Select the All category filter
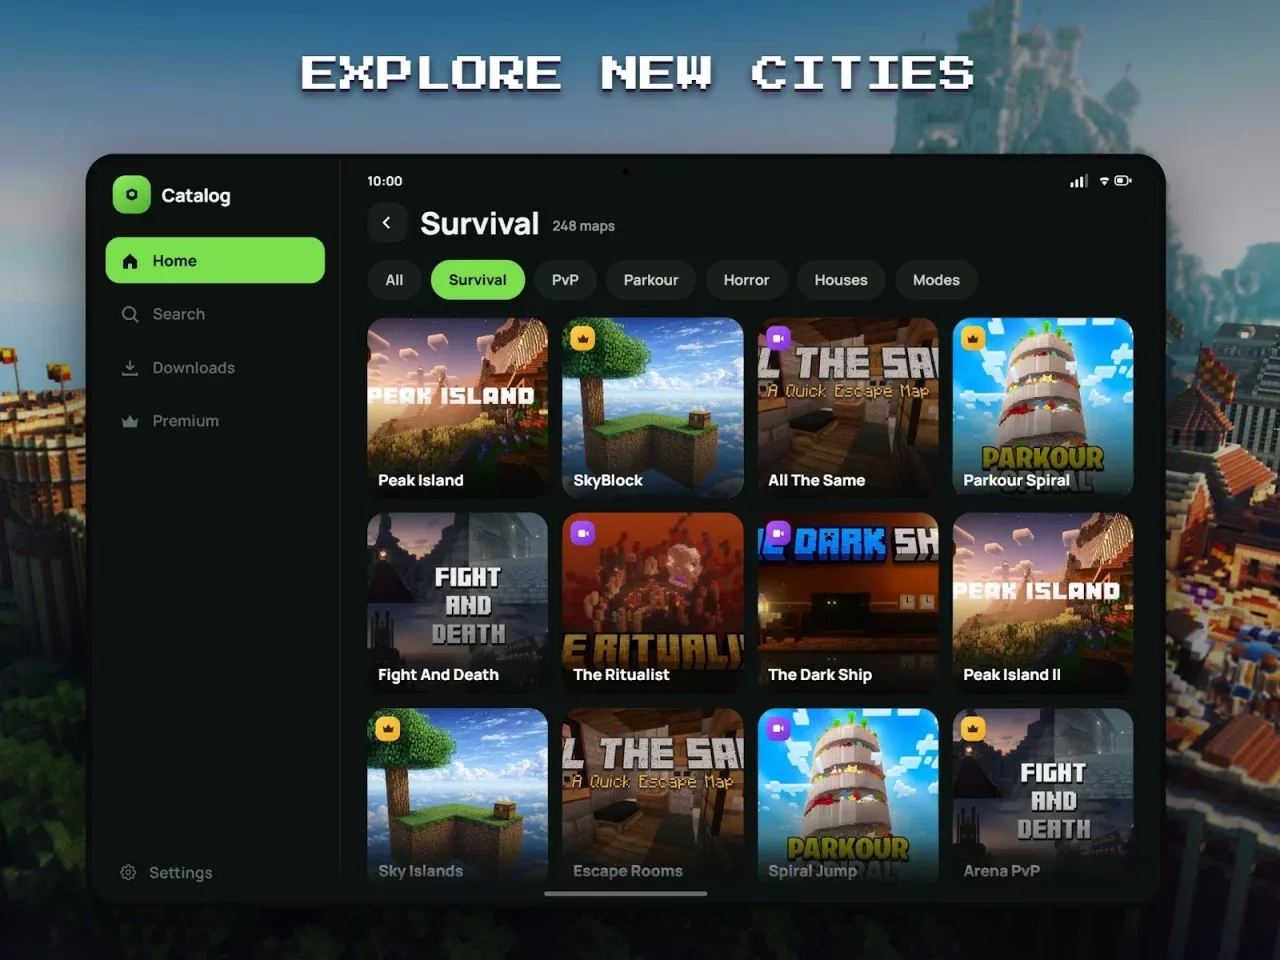Viewport: 1280px width, 960px height. click(394, 280)
